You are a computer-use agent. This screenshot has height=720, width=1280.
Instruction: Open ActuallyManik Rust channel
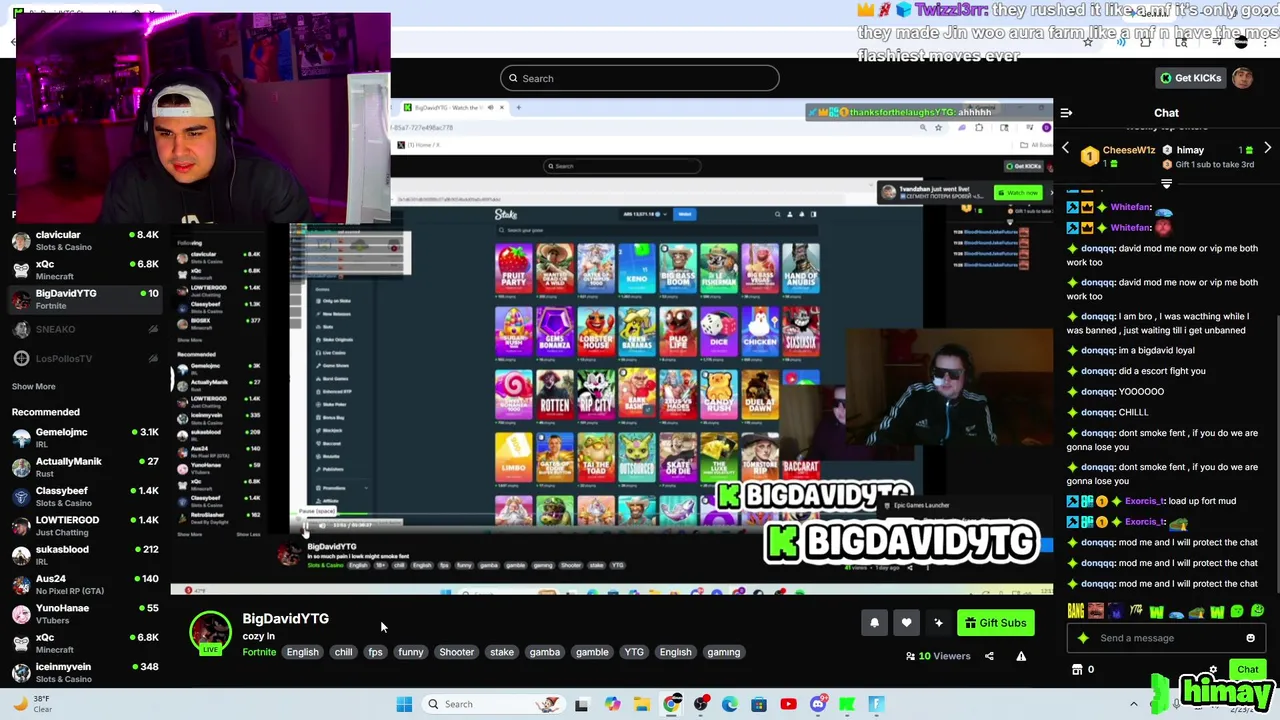[86, 467]
